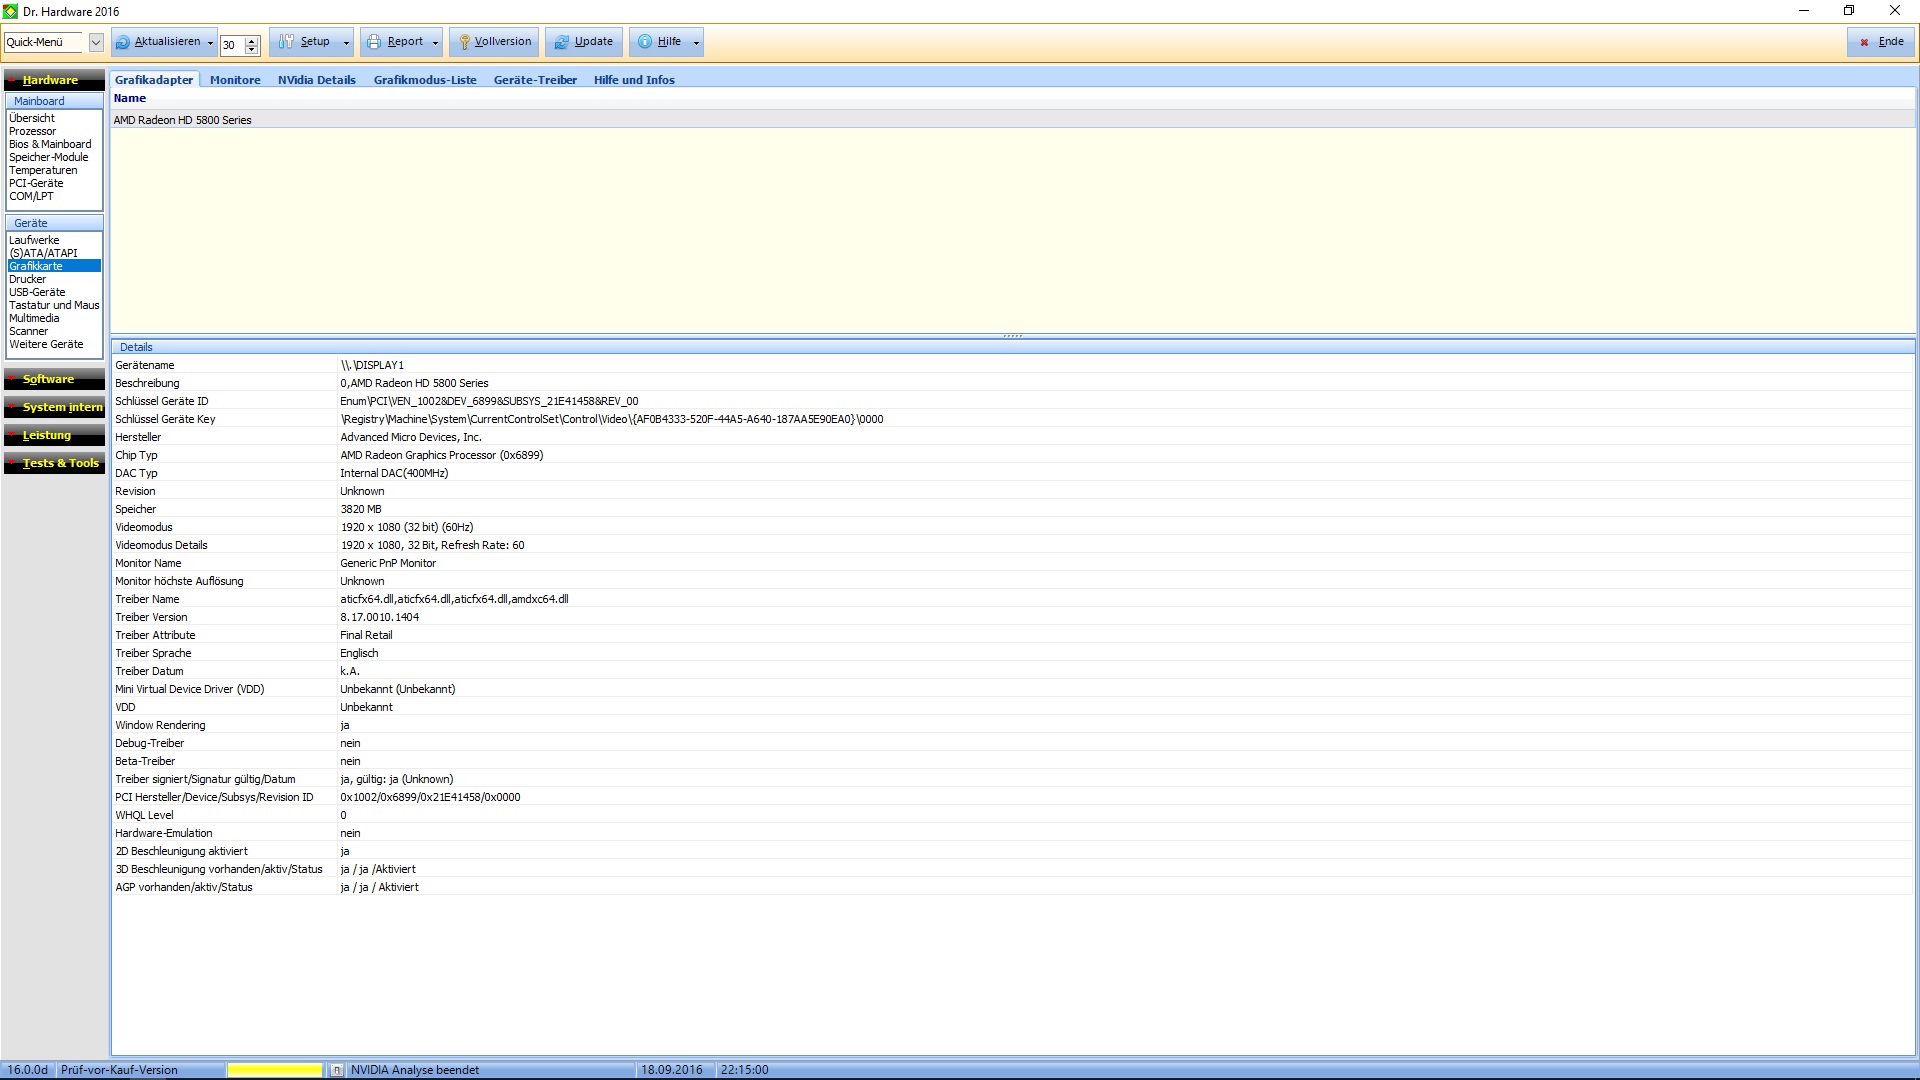Expand the Aktualisieren dropdown arrow
1920x1080 pixels.
210,43
